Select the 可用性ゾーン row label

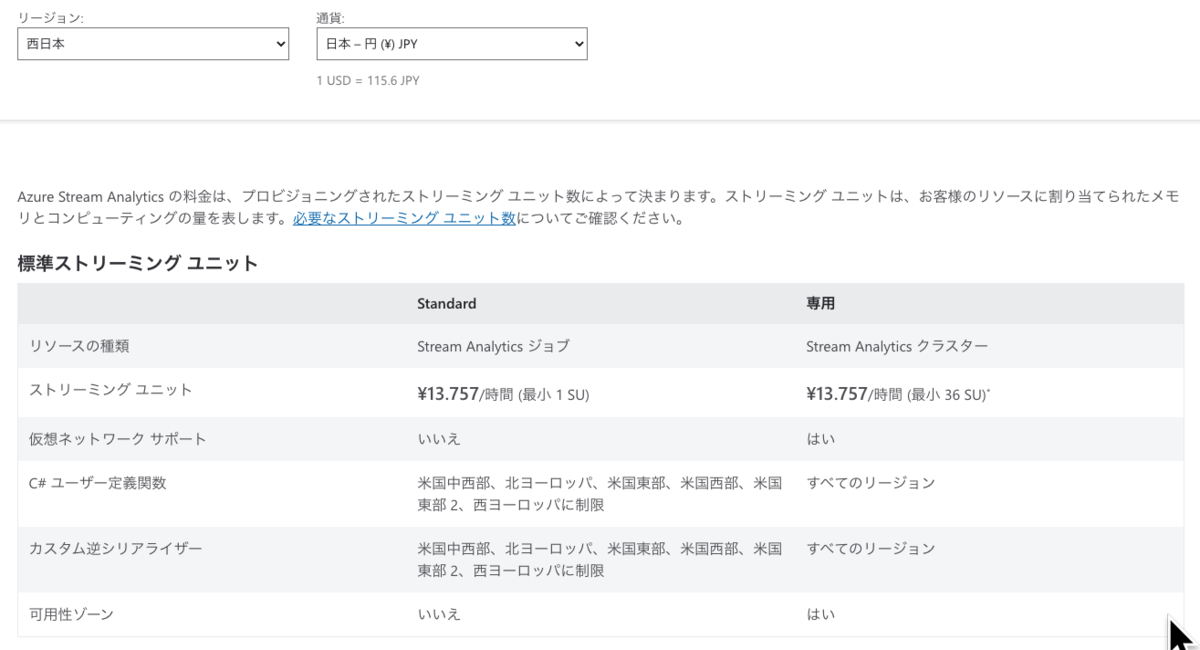pyautogui.click(x=72, y=614)
